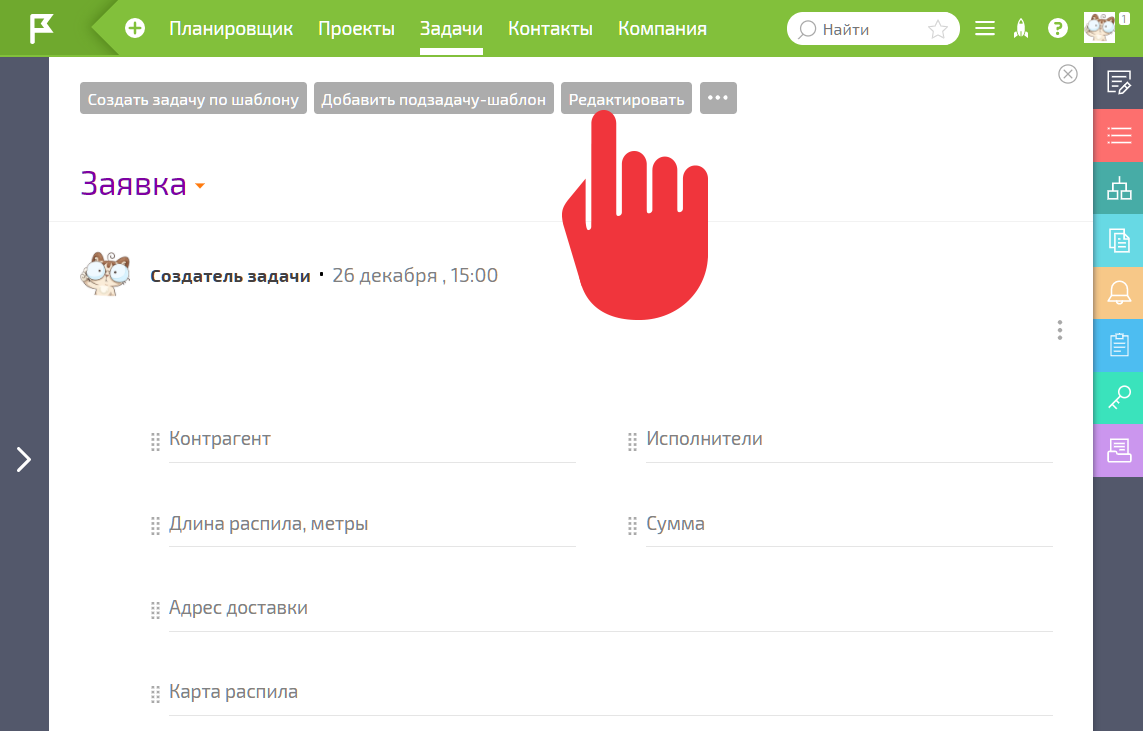Open the purple inbox tray icon
1143x731 pixels.
pyautogui.click(x=1118, y=450)
